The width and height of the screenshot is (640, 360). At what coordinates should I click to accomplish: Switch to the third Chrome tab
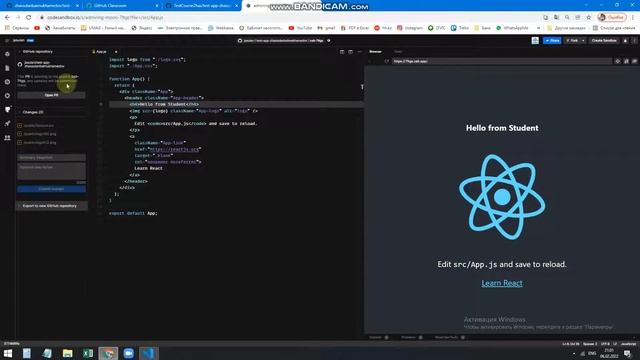point(202,6)
